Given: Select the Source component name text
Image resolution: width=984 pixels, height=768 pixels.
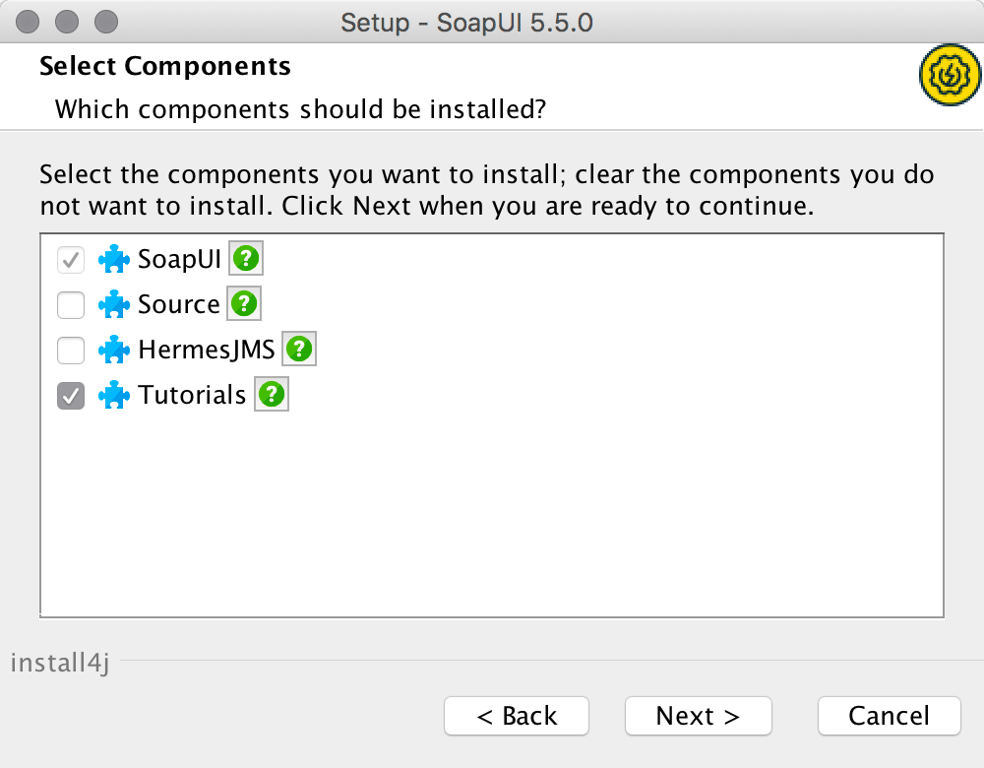Looking at the screenshot, I should pyautogui.click(x=179, y=304).
